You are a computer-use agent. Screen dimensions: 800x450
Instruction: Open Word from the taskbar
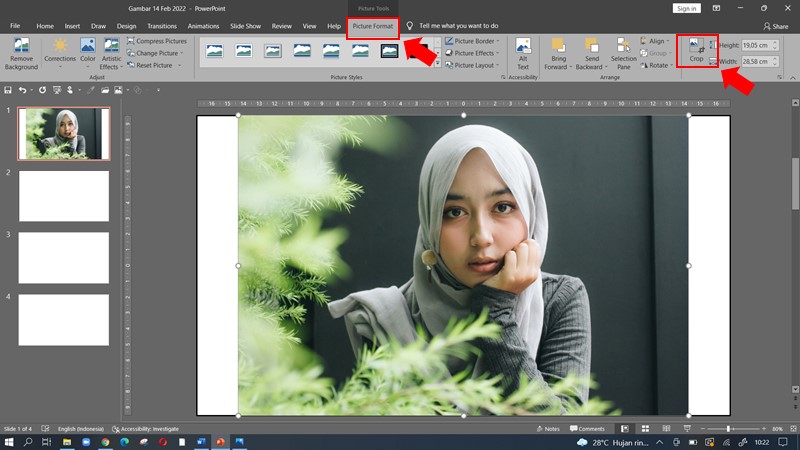coord(201,442)
